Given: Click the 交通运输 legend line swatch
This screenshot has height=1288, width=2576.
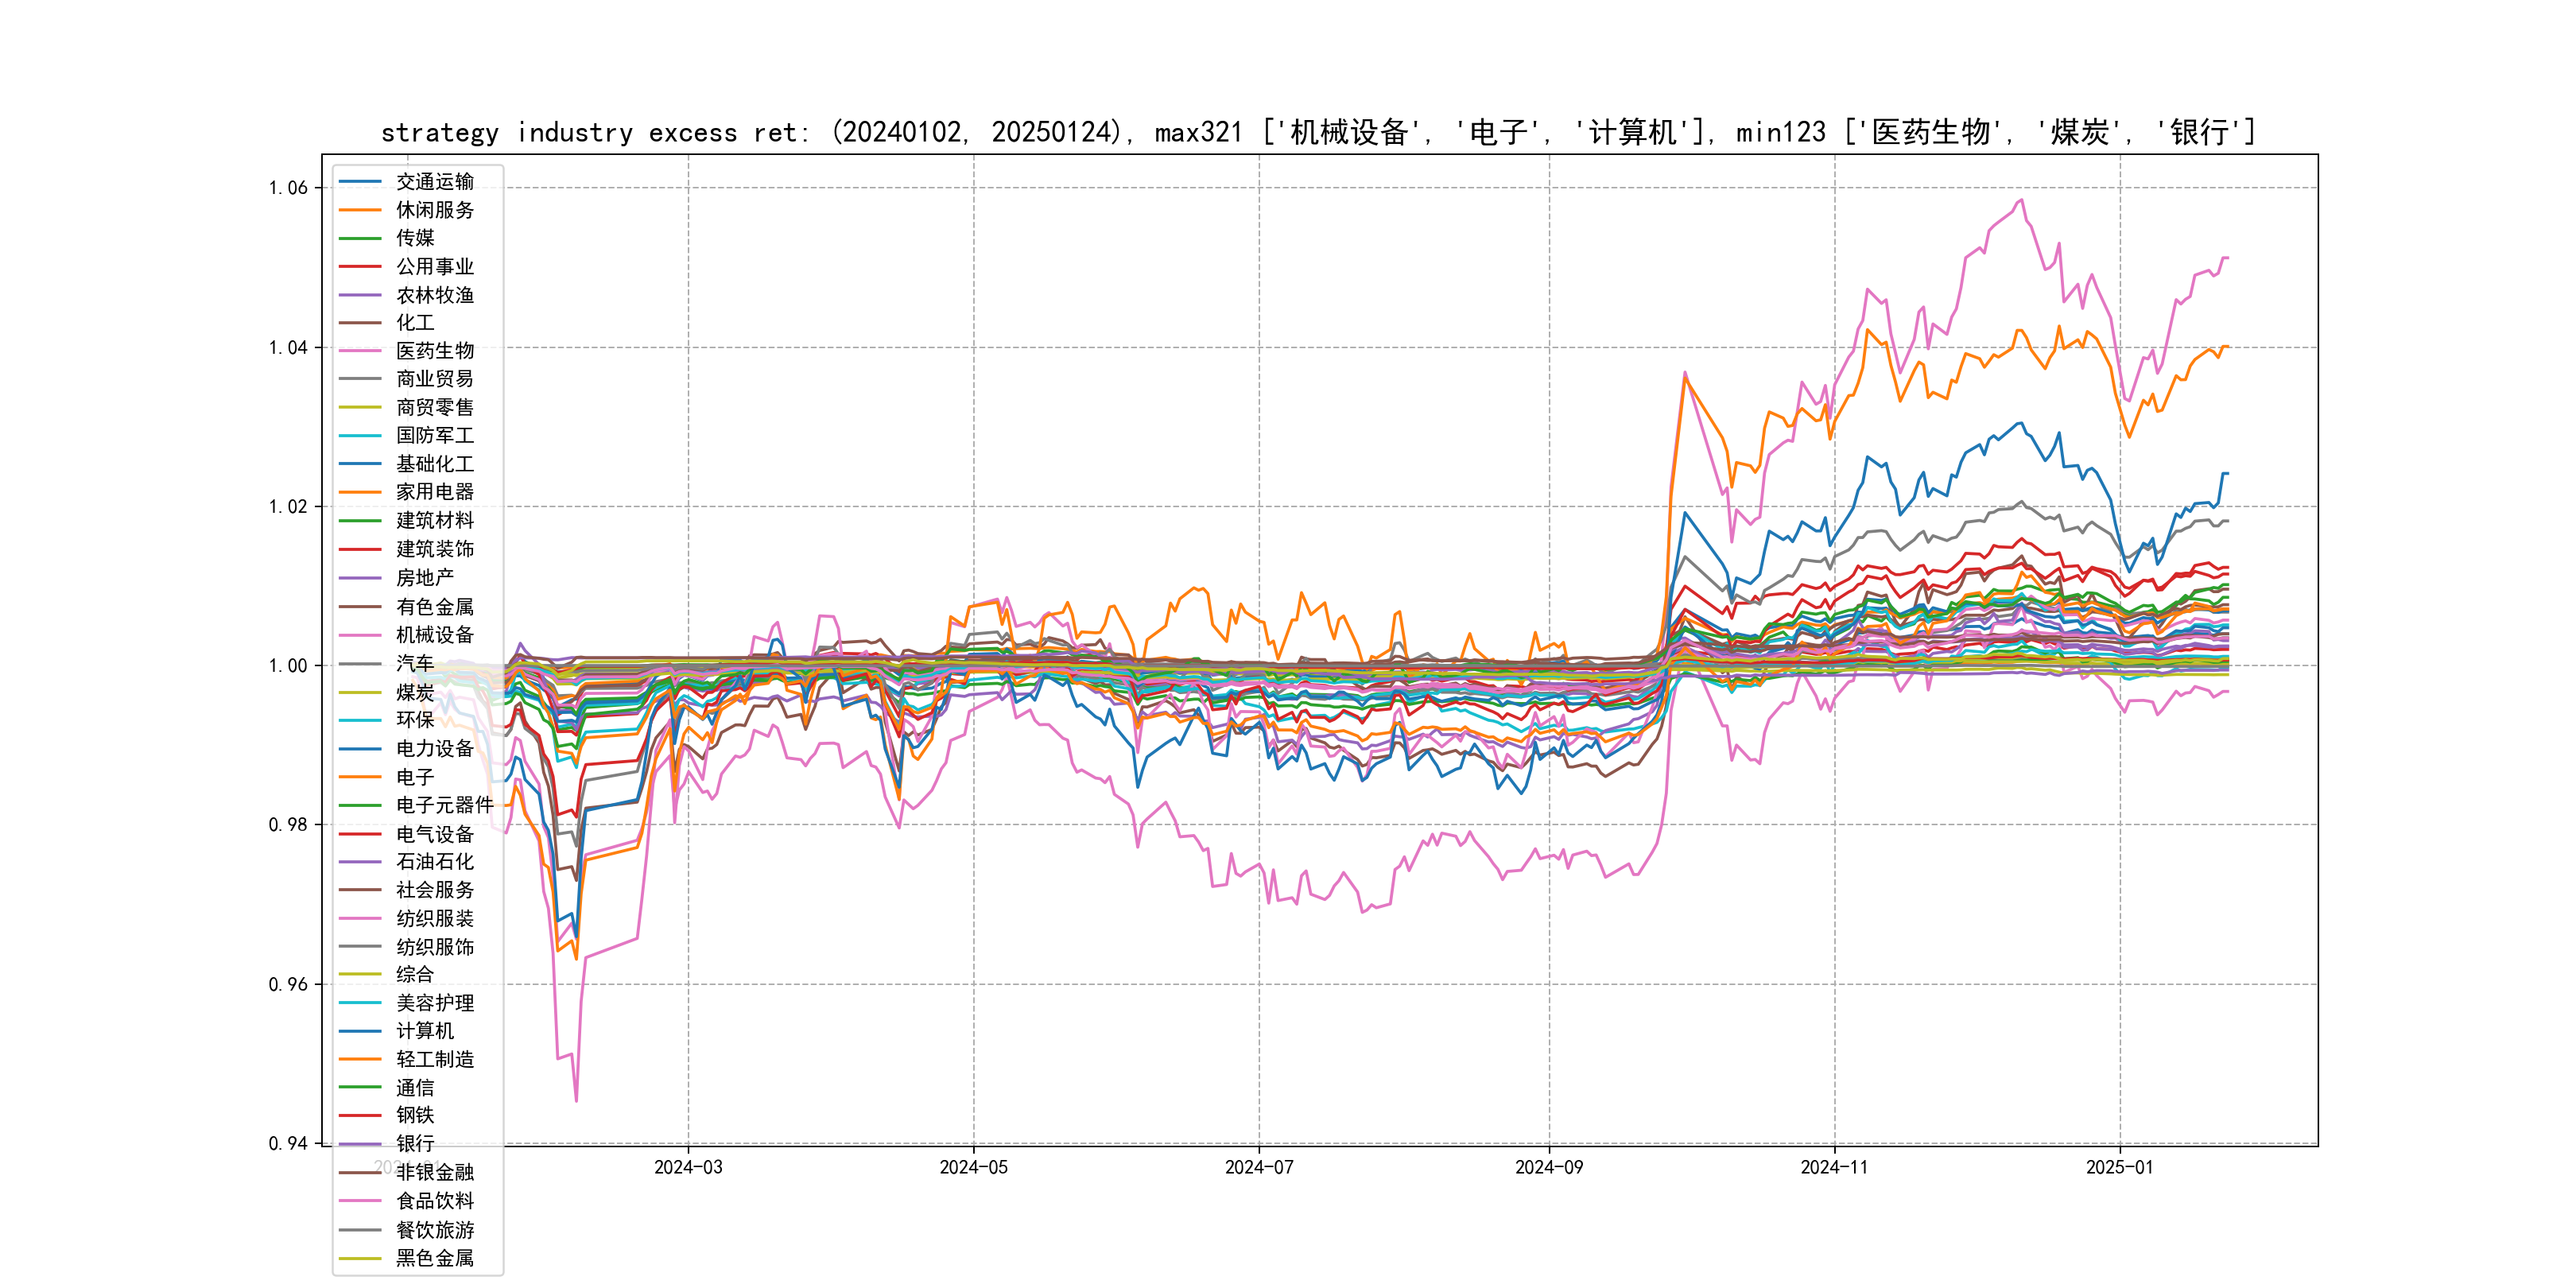Looking at the screenshot, I should (x=360, y=182).
